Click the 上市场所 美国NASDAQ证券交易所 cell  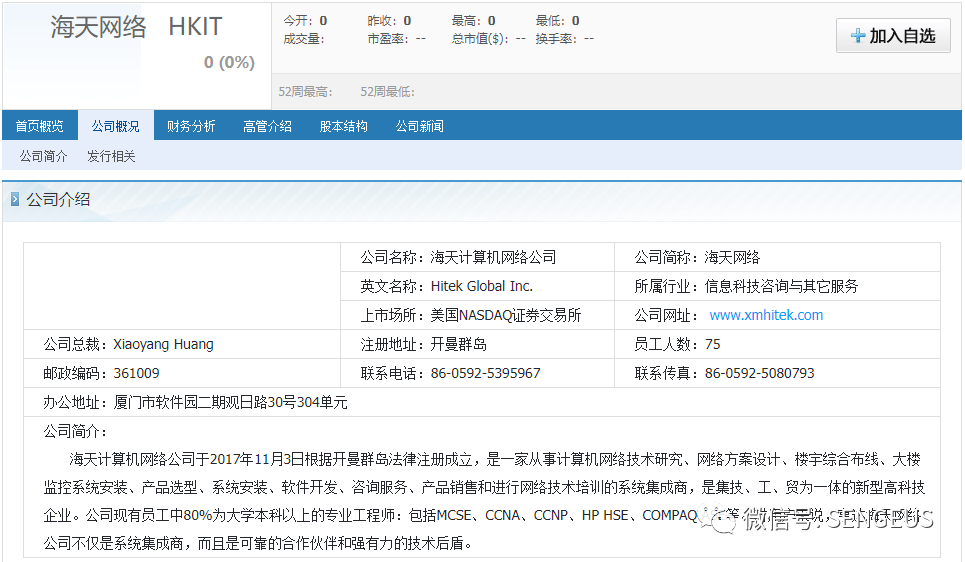tap(478, 315)
